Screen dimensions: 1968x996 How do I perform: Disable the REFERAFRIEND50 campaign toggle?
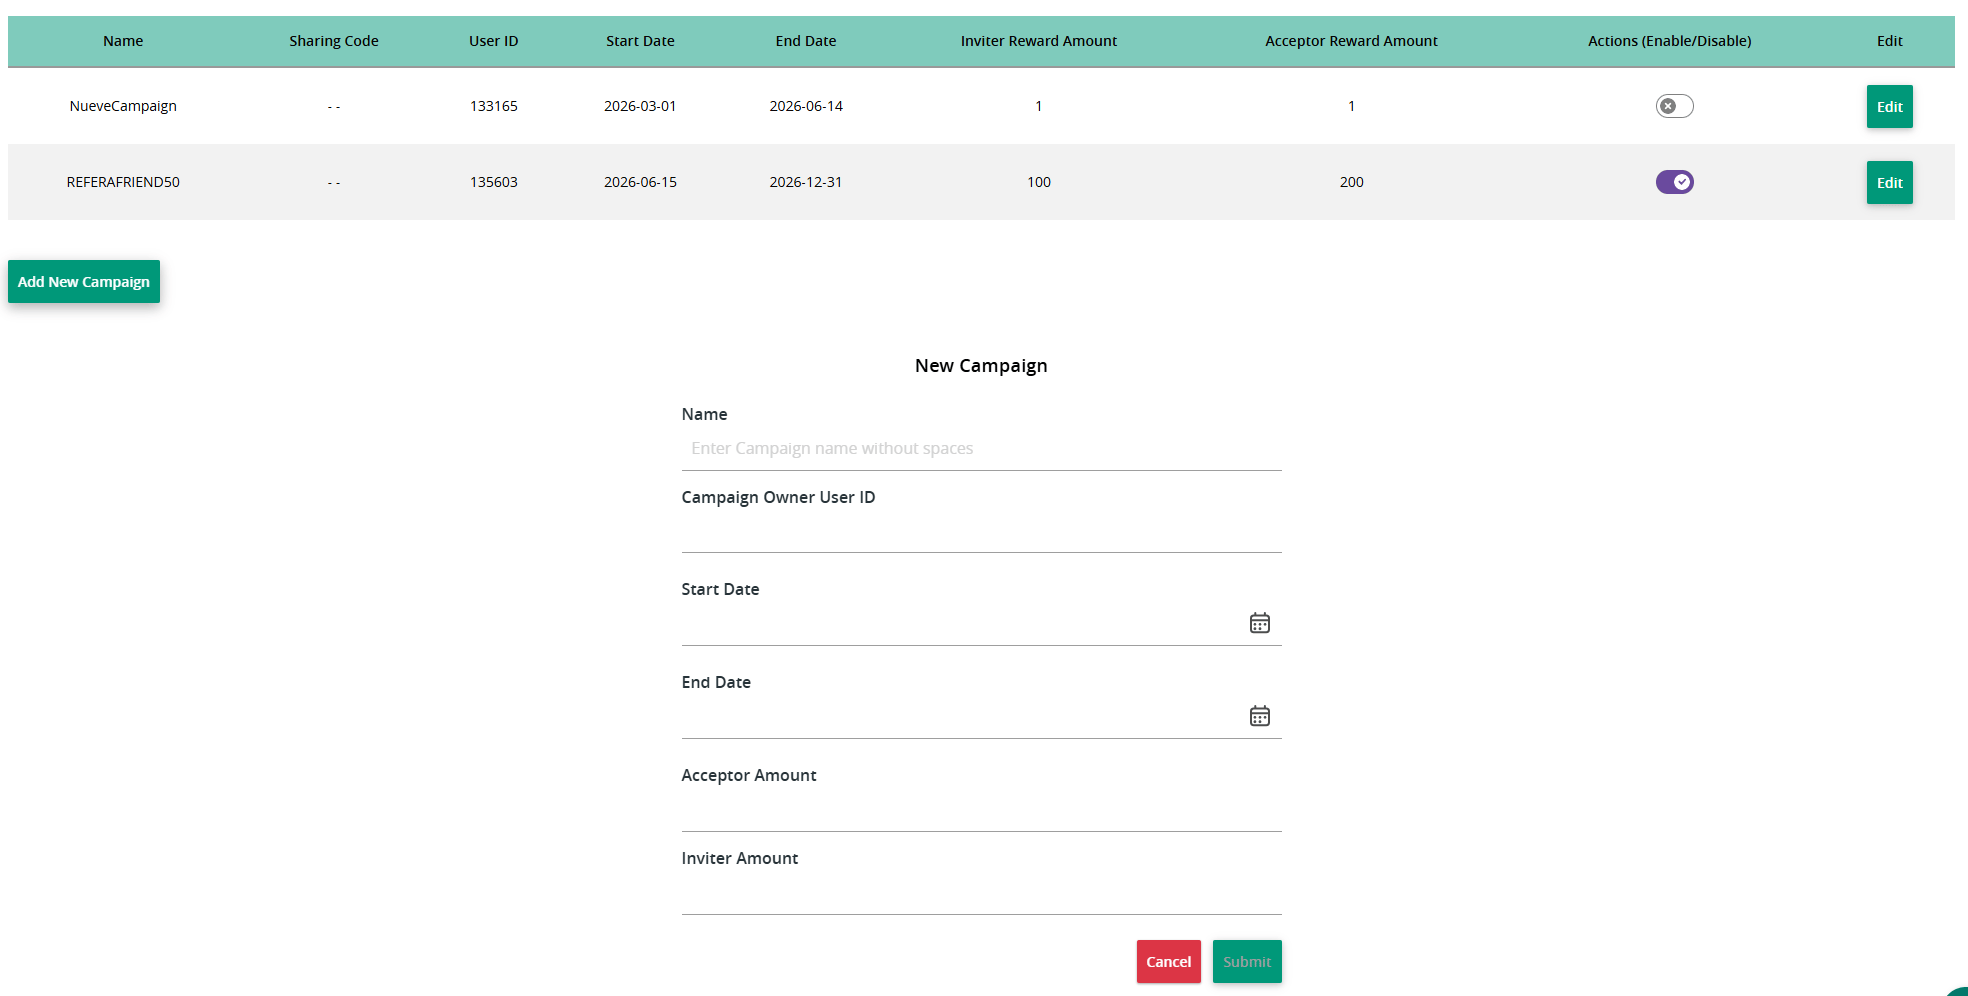click(1674, 182)
